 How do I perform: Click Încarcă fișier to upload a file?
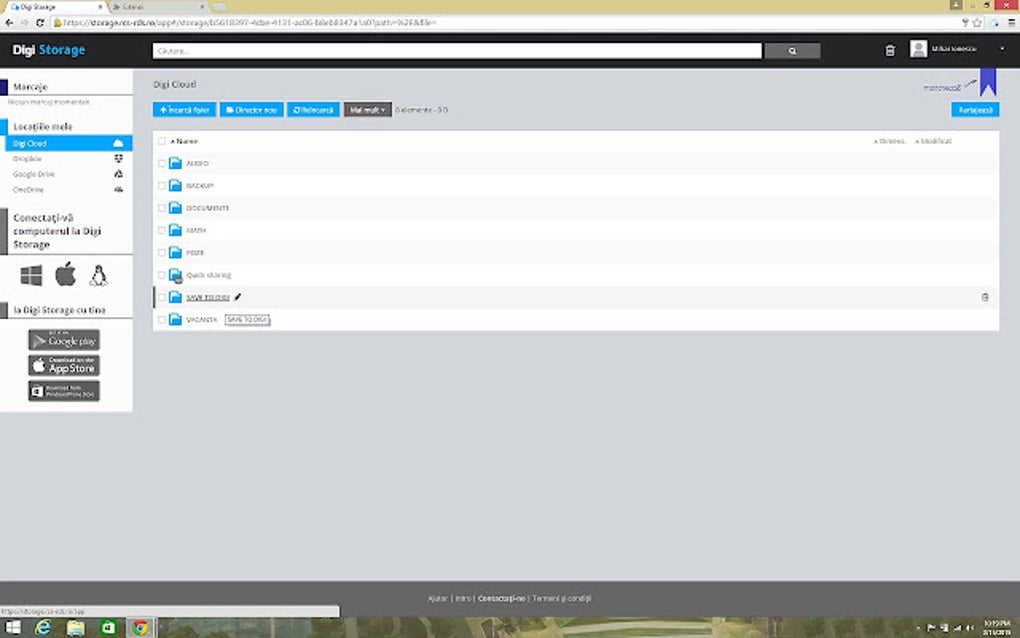pos(184,109)
